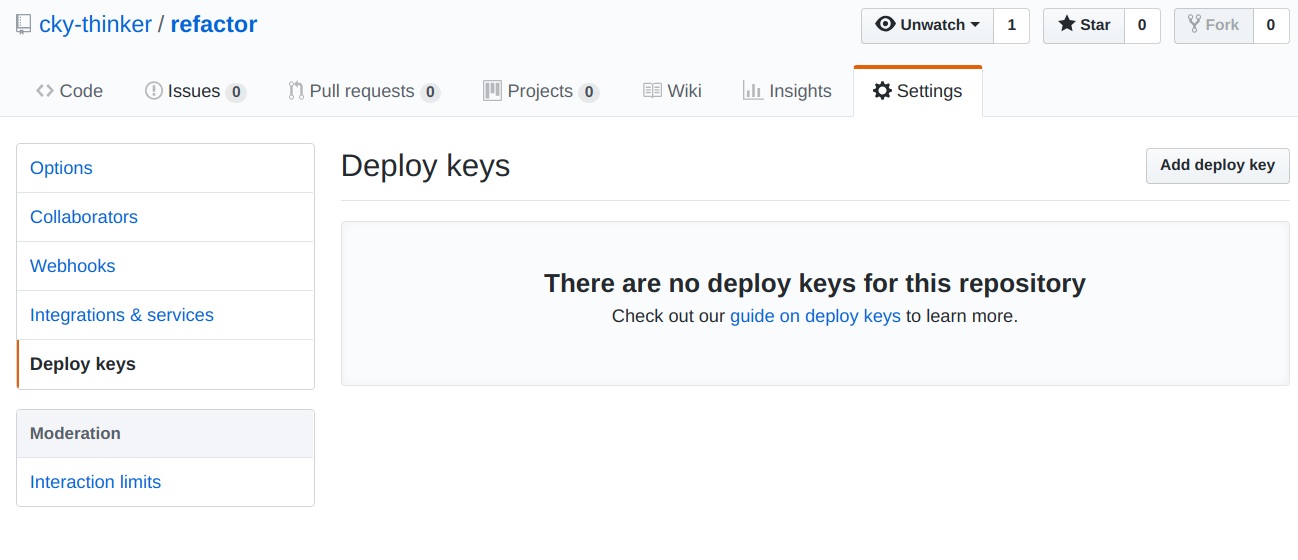Click the Projects board icon
Image resolution: width=1298 pixels, height=560 pixels.
[492, 91]
